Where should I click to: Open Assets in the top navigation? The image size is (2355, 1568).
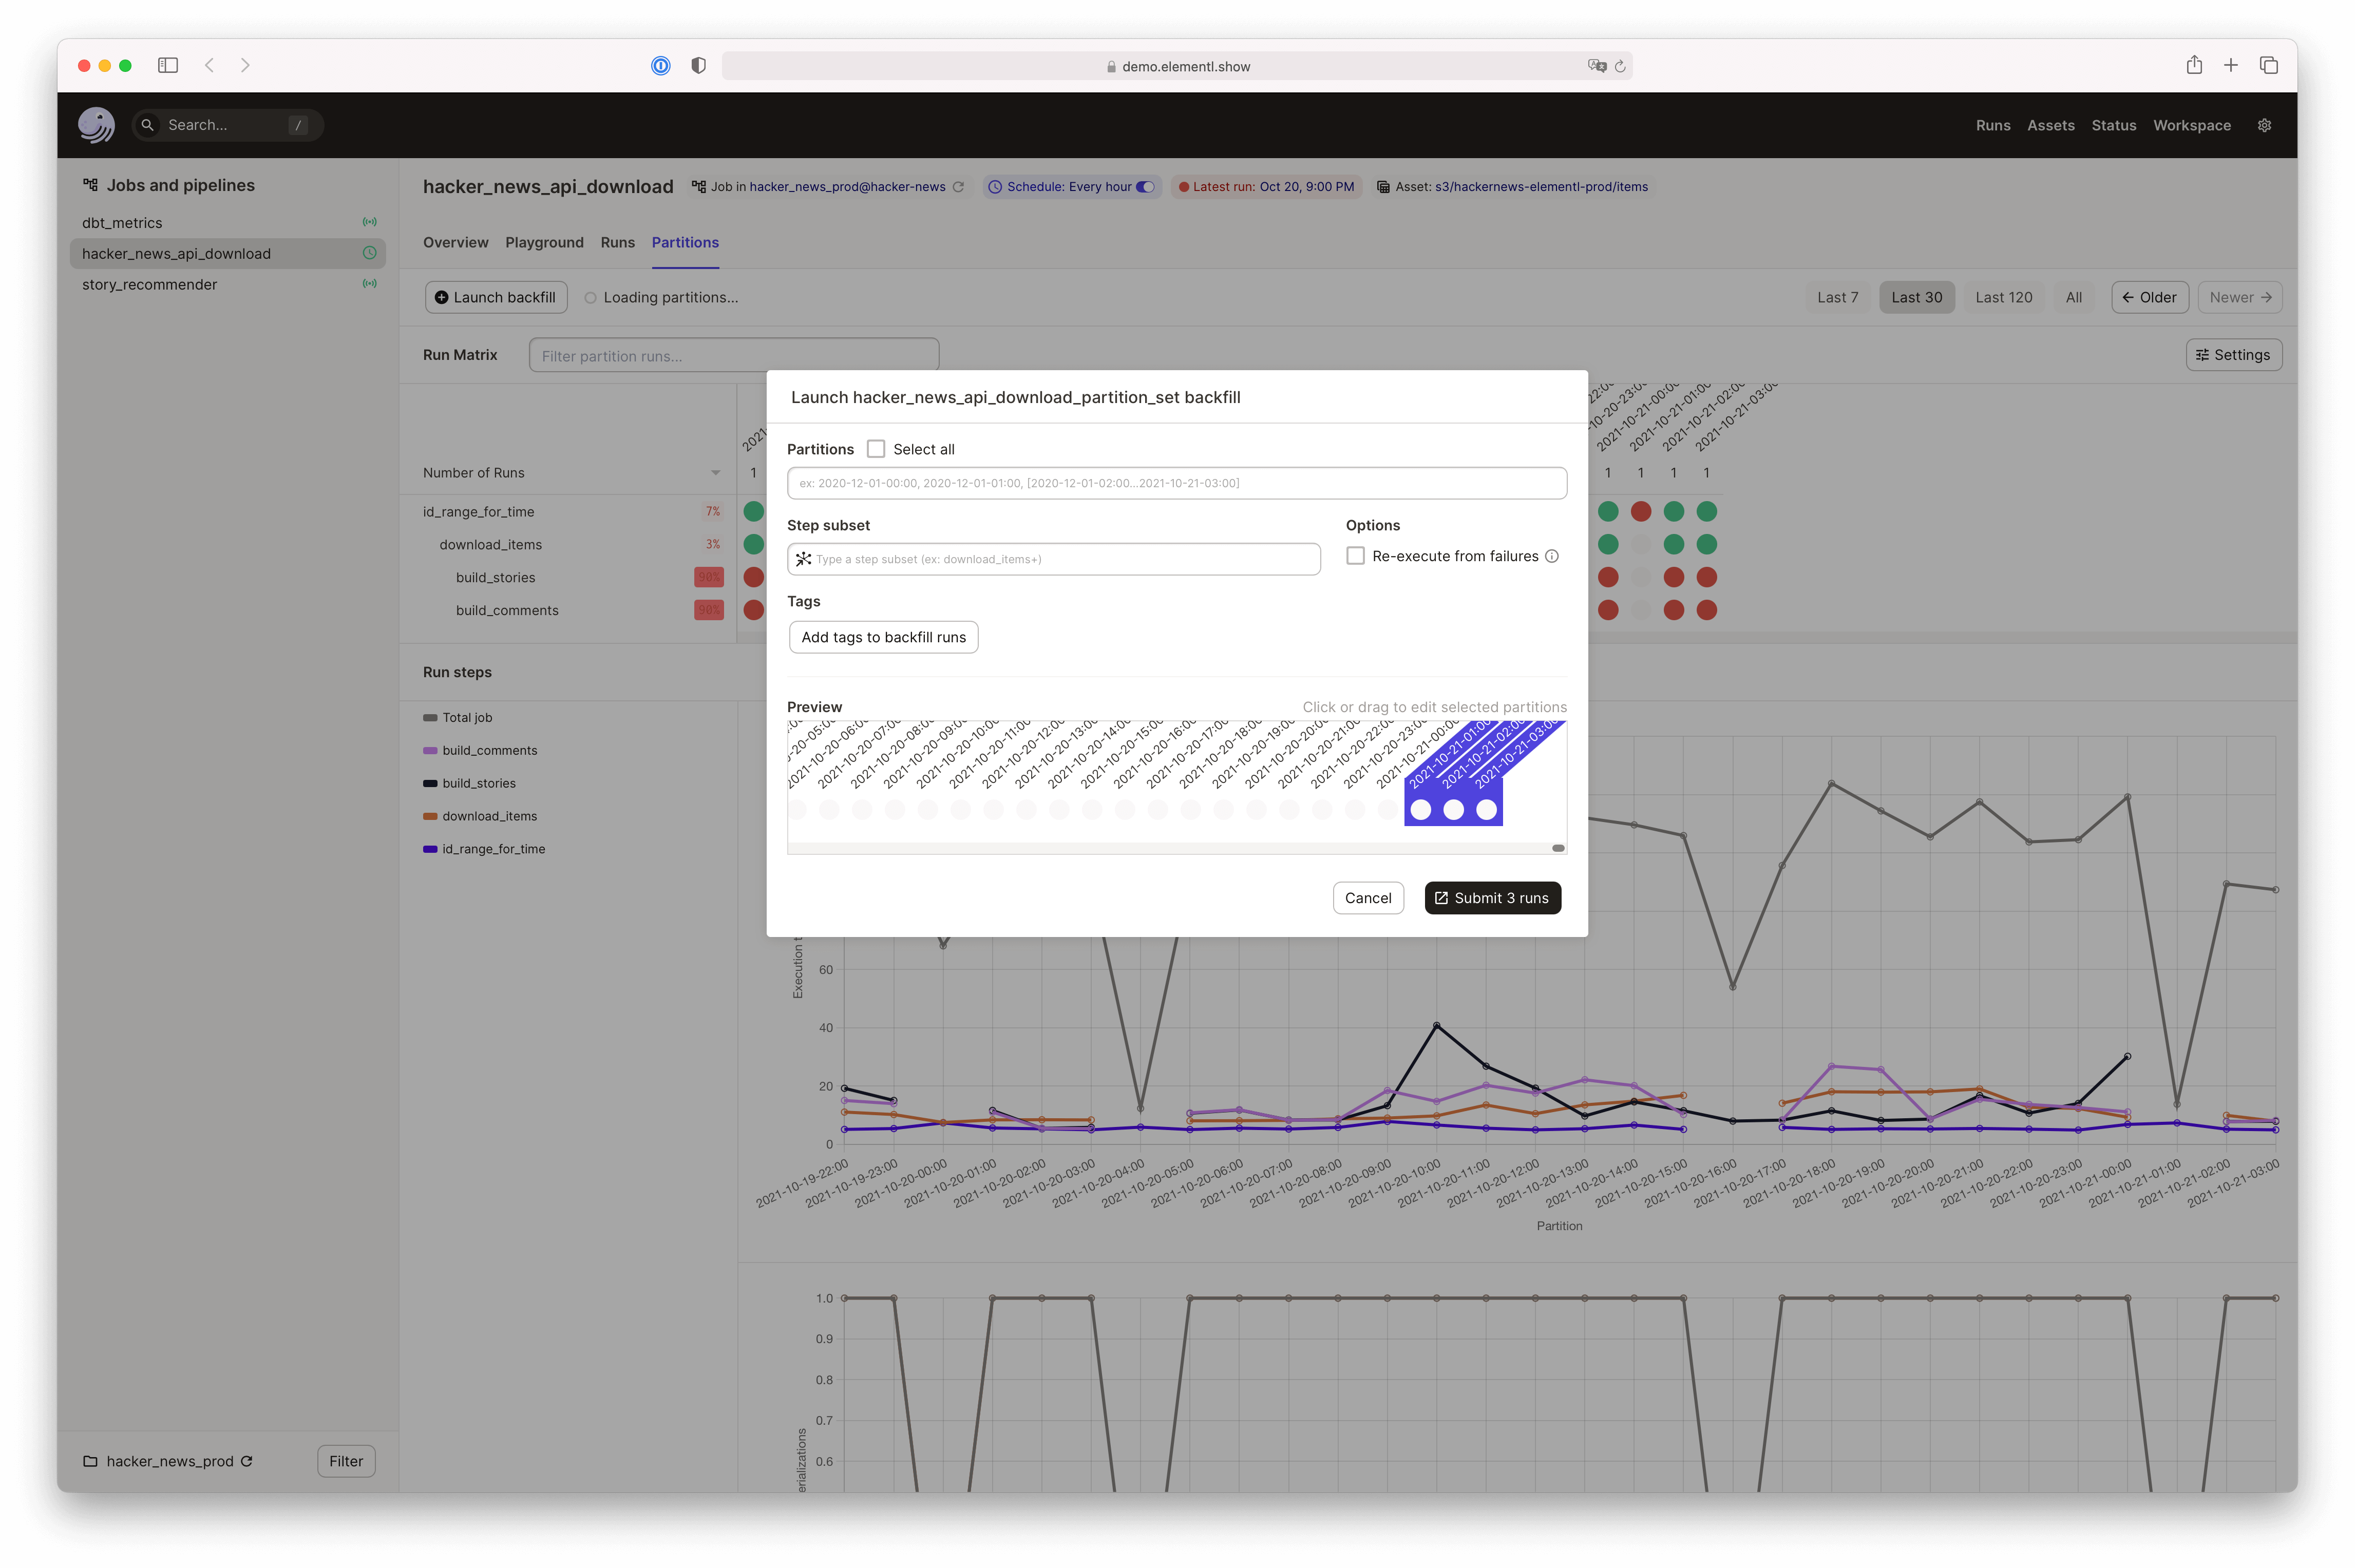(2050, 125)
